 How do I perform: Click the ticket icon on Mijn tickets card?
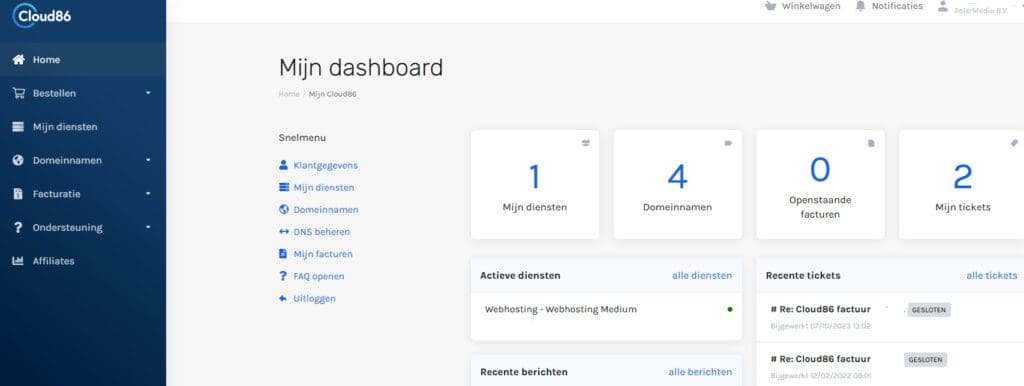pos(1014,143)
